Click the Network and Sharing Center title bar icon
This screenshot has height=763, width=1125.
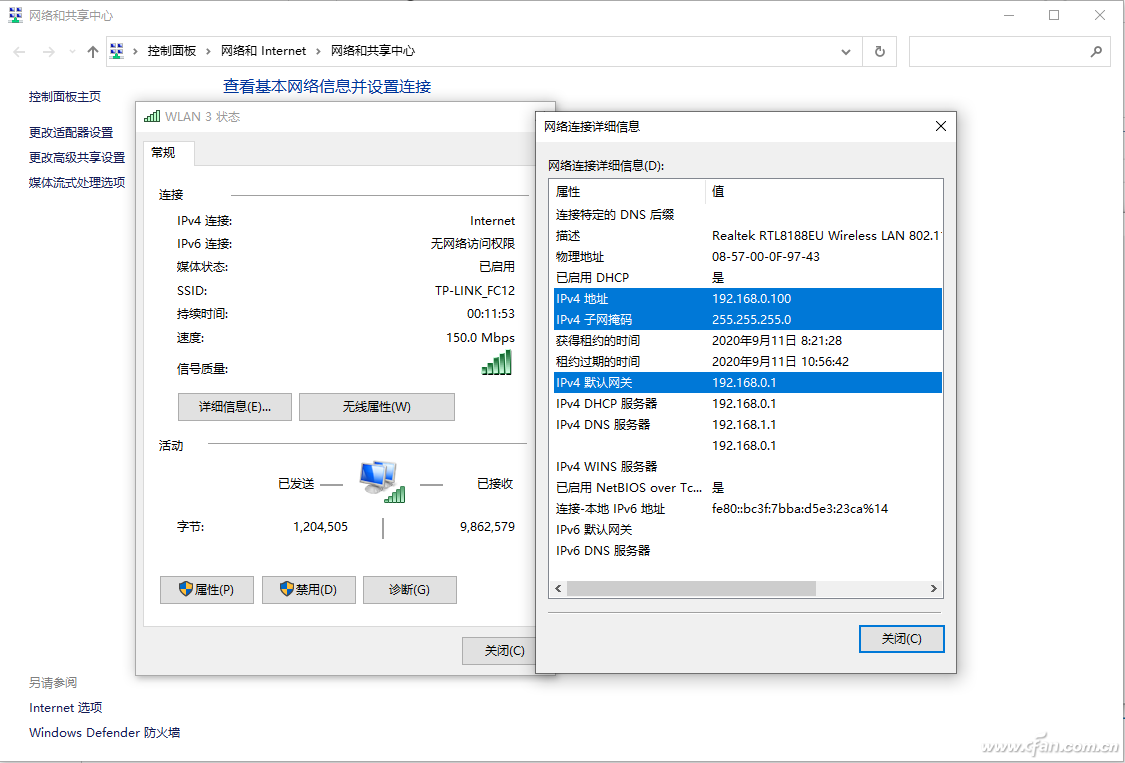[14, 14]
